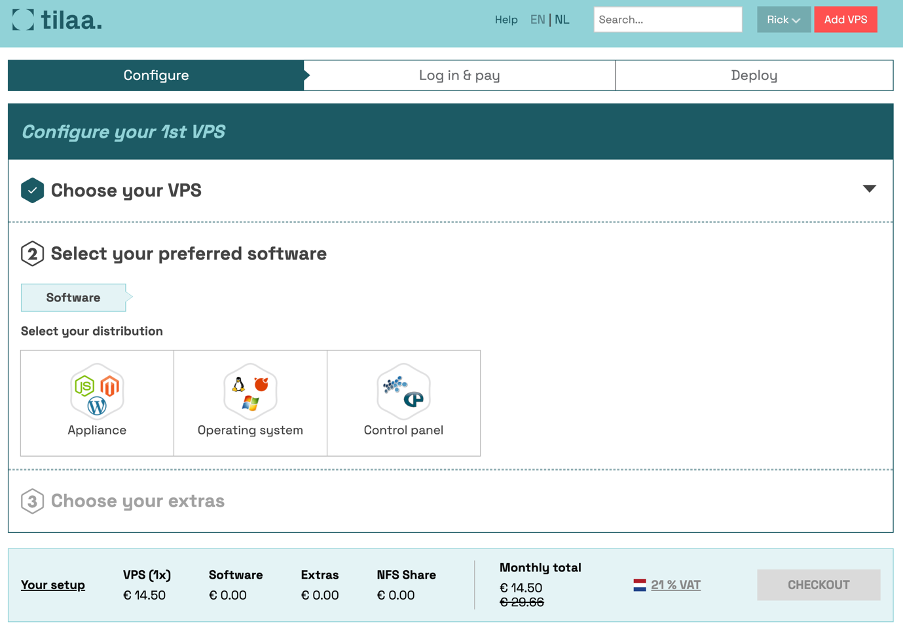Click the Configure your 1st VPS title
This screenshot has width=904, height=636.
(x=123, y=131)
